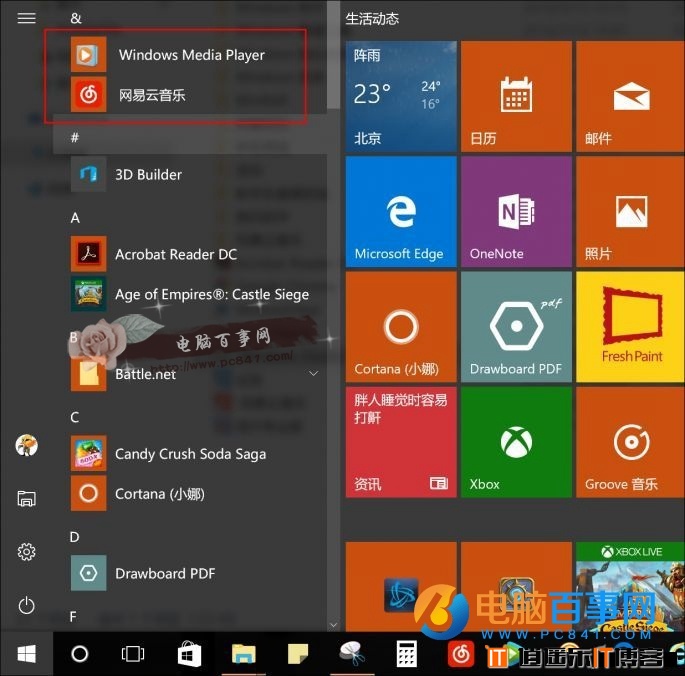Open the 北京 weather tile
Image resolution: width=685 pixels, height=676 pixels.
[x=401, y=97]
